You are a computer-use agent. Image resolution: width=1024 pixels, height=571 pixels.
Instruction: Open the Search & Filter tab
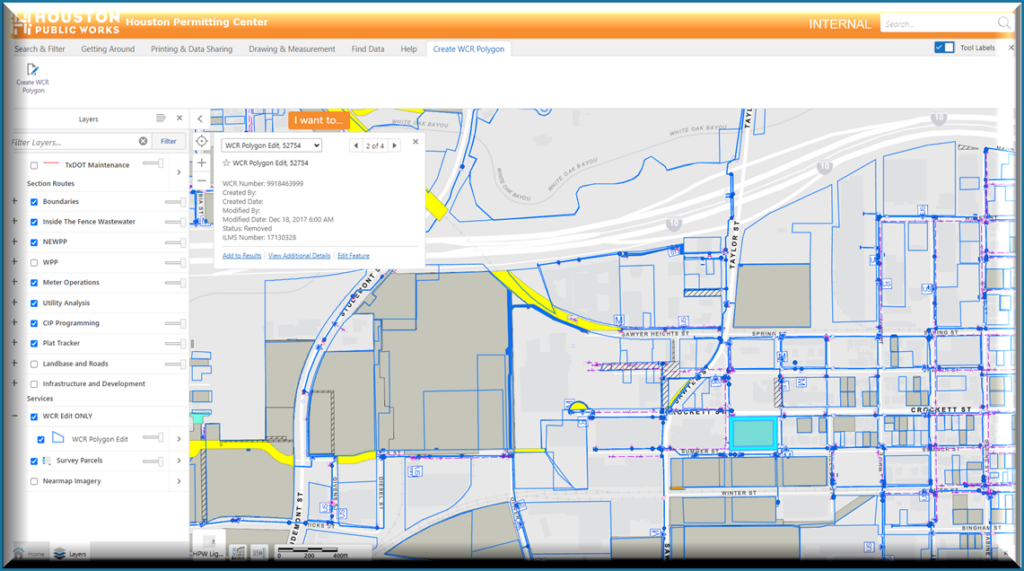coord(39,49)
